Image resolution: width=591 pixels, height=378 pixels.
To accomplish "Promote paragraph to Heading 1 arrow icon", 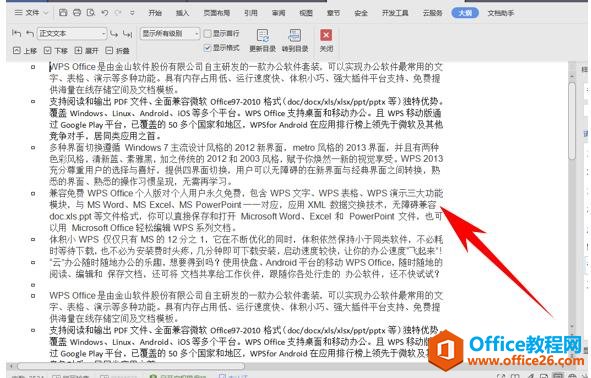I will click(16, 34).
